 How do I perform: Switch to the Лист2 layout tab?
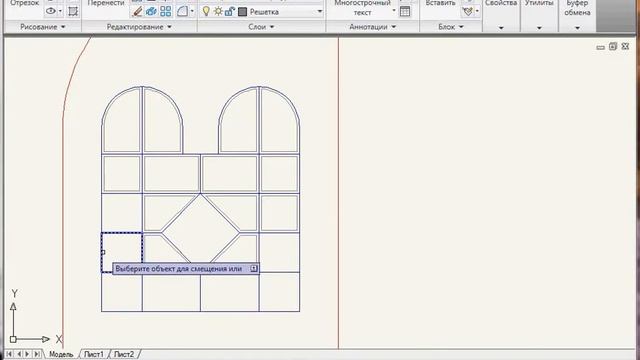point(124,354)
